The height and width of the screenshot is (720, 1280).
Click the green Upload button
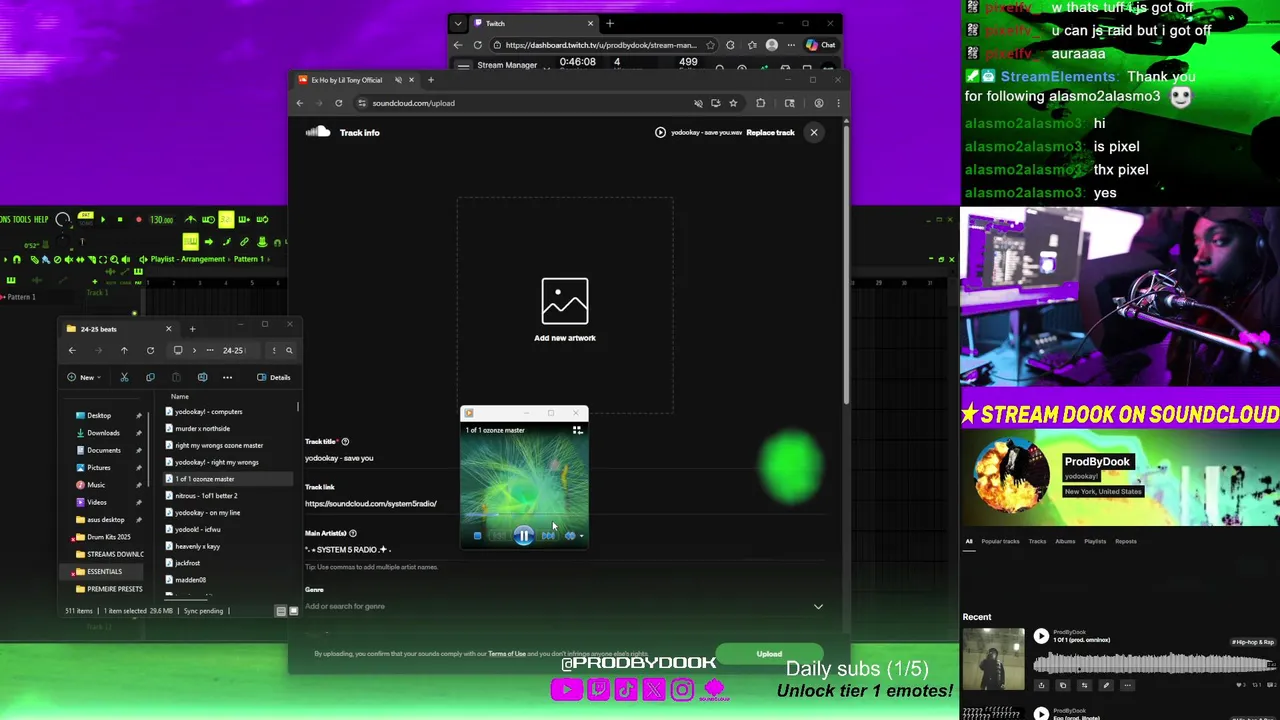769,654
